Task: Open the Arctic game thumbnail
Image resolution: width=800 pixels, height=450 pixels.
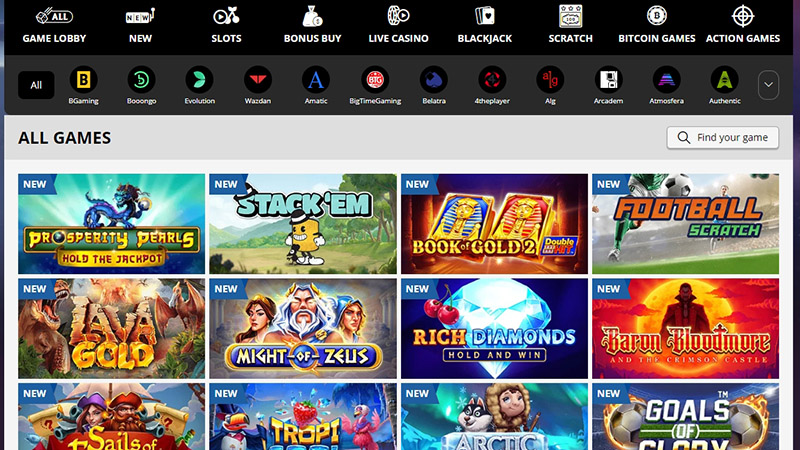Action: (494, 416)
